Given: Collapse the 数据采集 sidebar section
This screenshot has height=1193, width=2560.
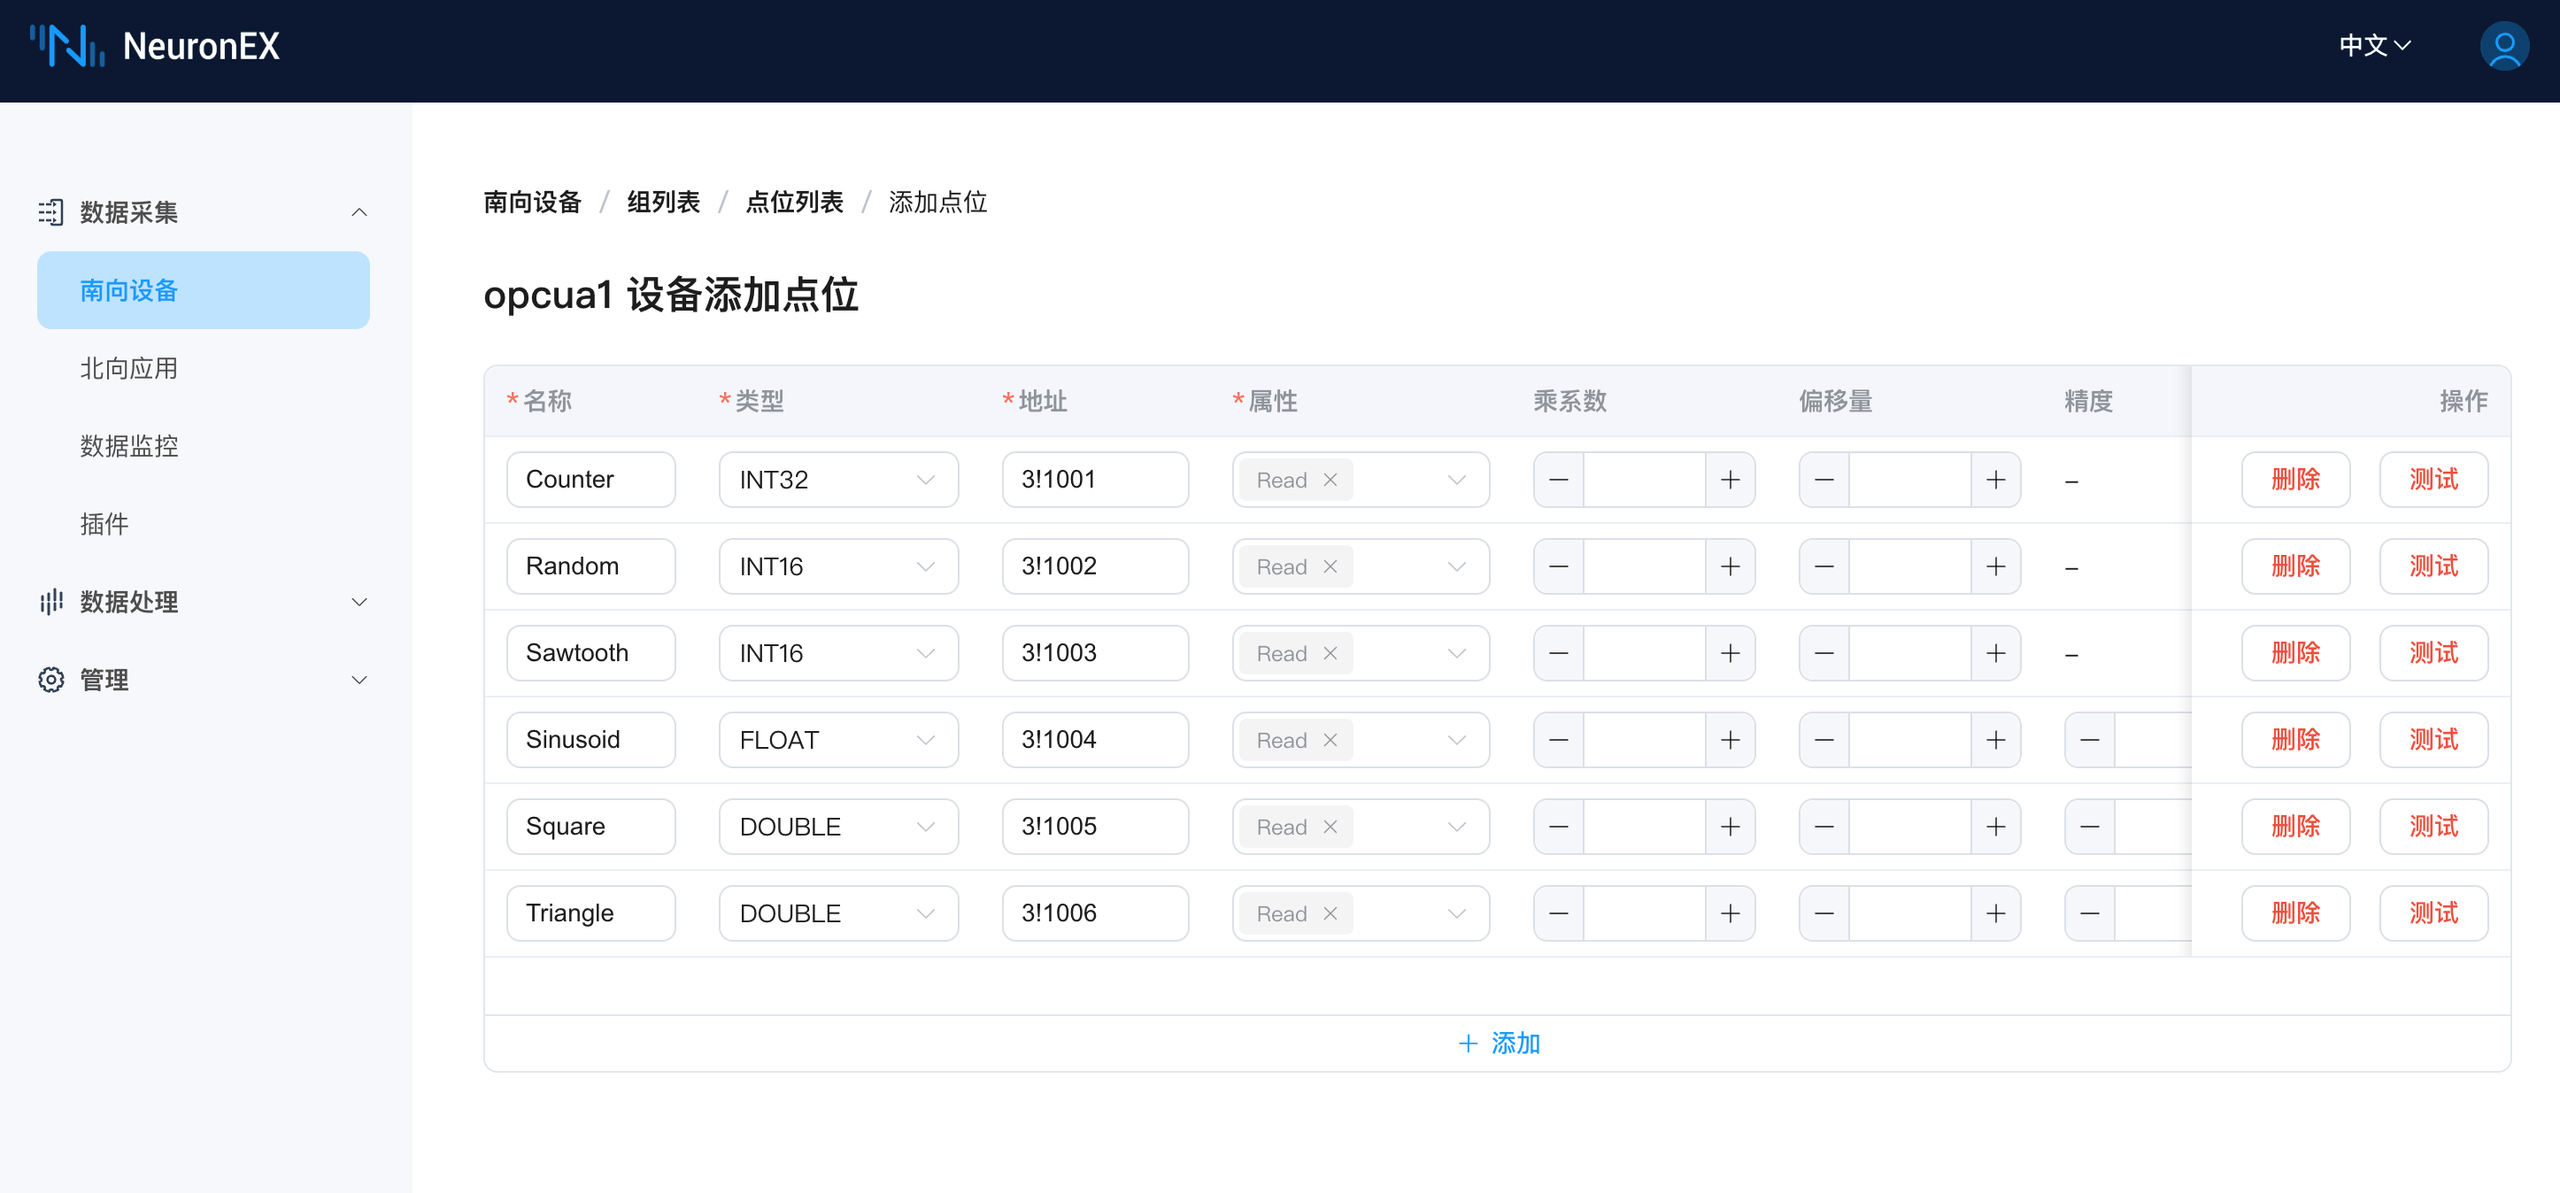Looking at the screenshot, I should click(x=359, y=211).
